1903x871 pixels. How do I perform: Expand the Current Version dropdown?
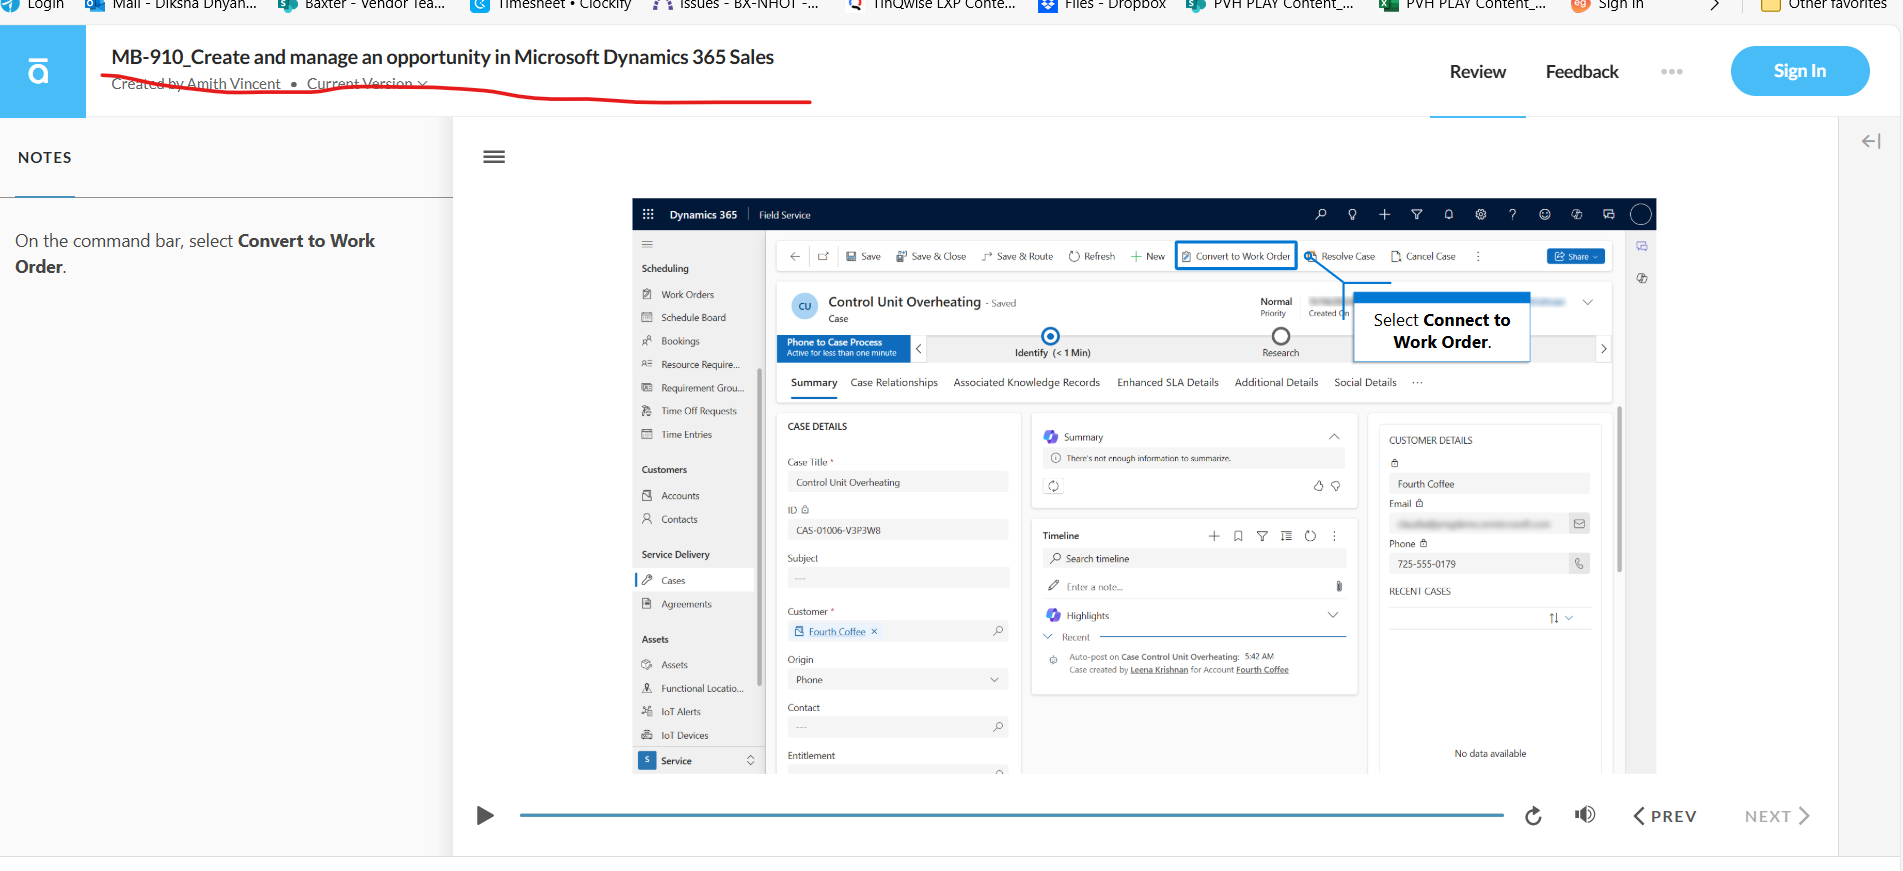click(367, 84)
